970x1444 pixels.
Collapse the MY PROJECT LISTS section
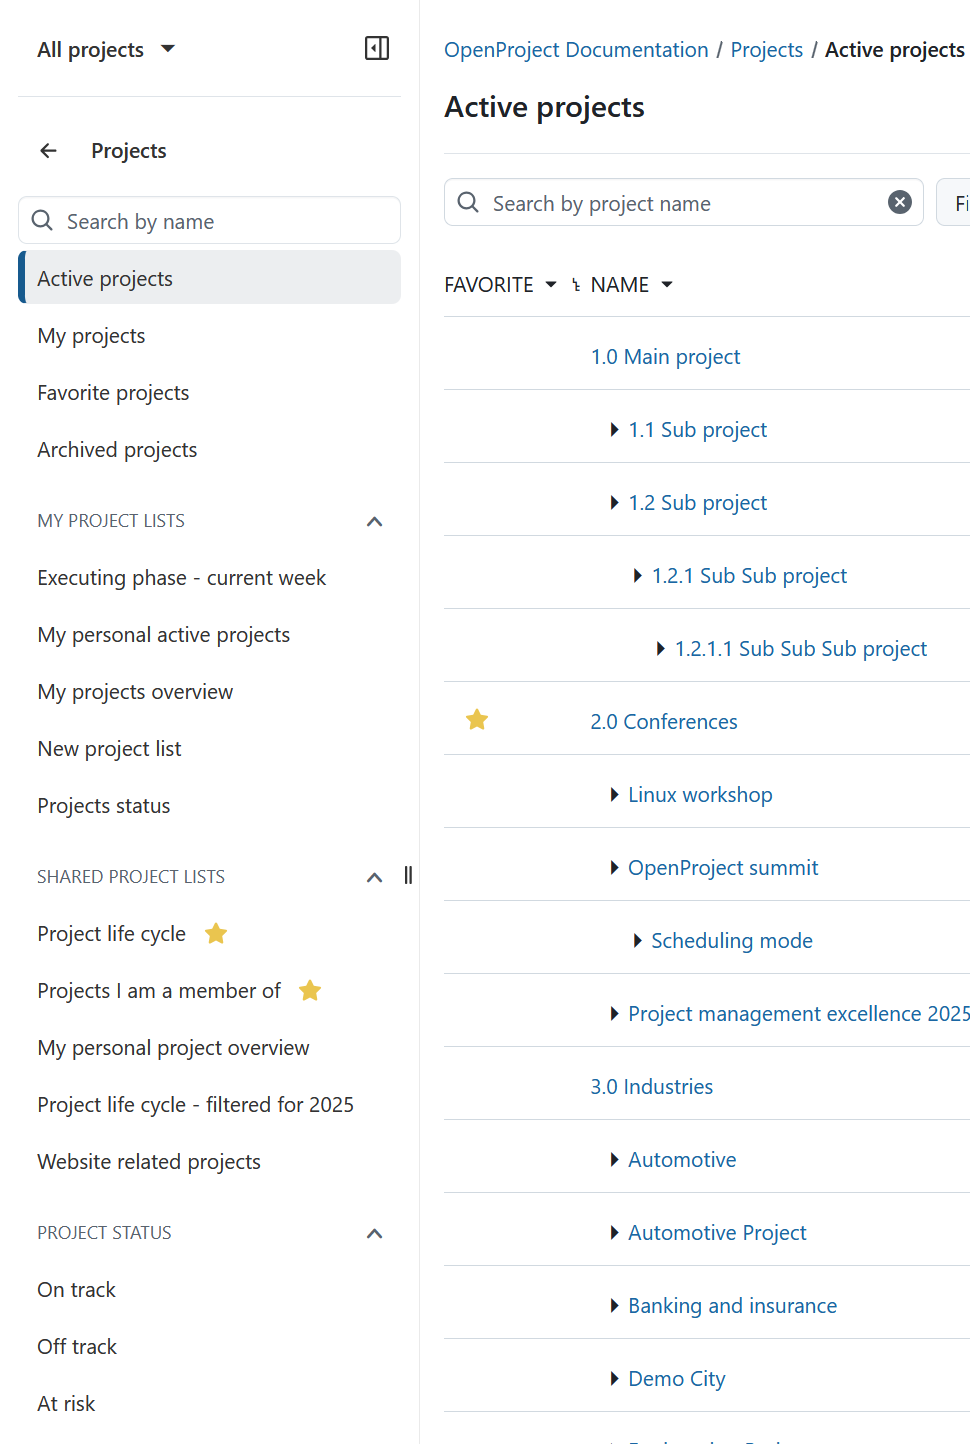tap(374, 521)
